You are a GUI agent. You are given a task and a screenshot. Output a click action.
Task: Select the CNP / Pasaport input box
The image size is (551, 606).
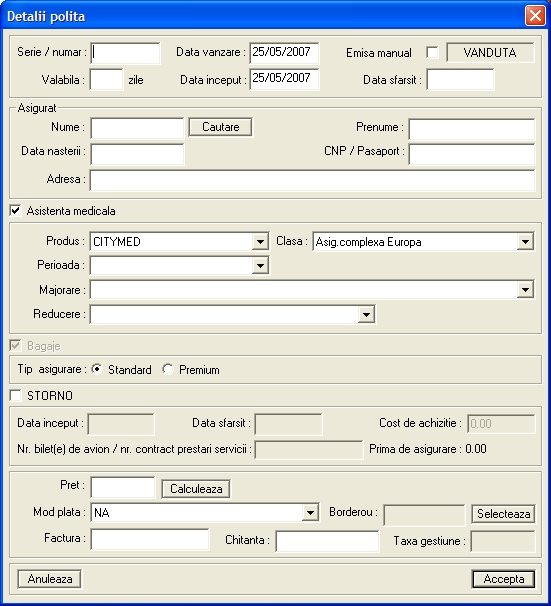[471, 154]
